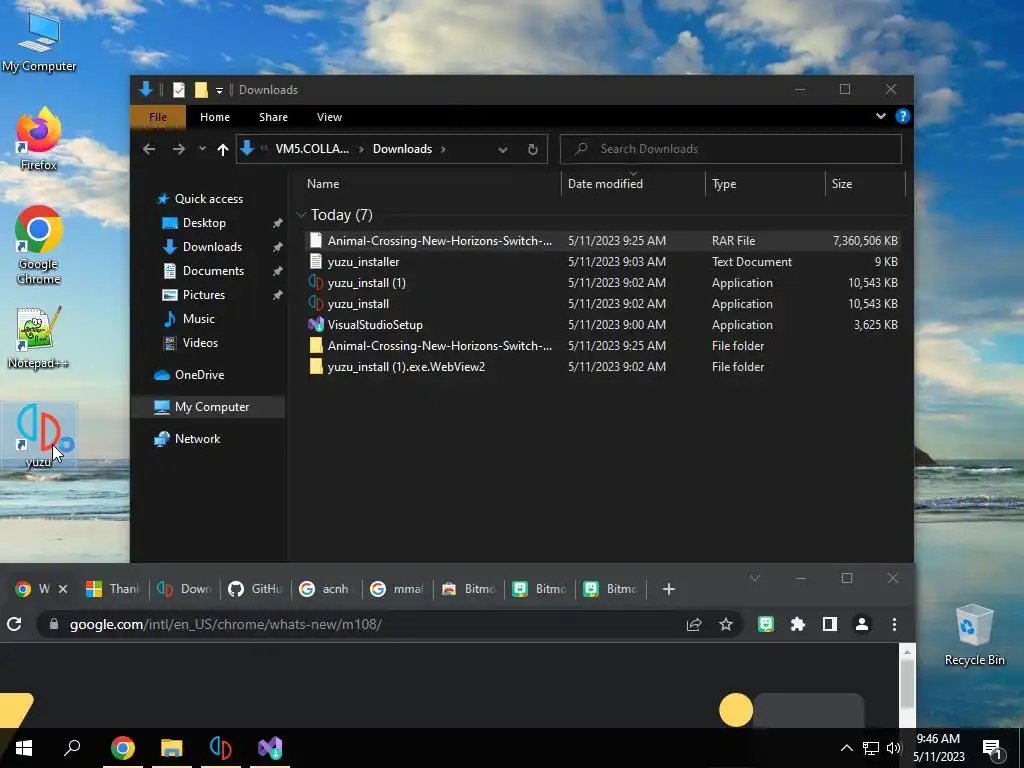The image size is (1024, 768).
Task: Open the recent locations dropdown arrow
Action: 202,149
